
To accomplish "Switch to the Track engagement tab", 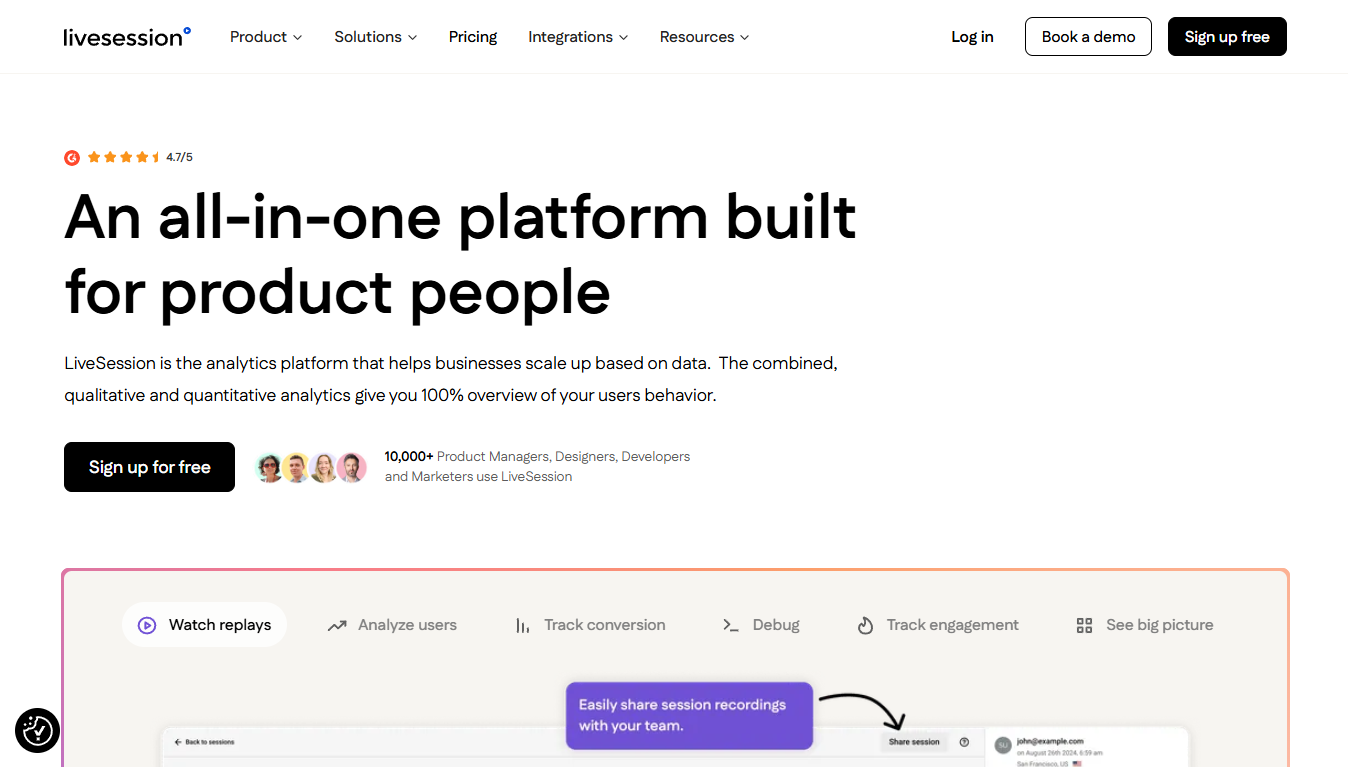I will click(x=938, y=625).
